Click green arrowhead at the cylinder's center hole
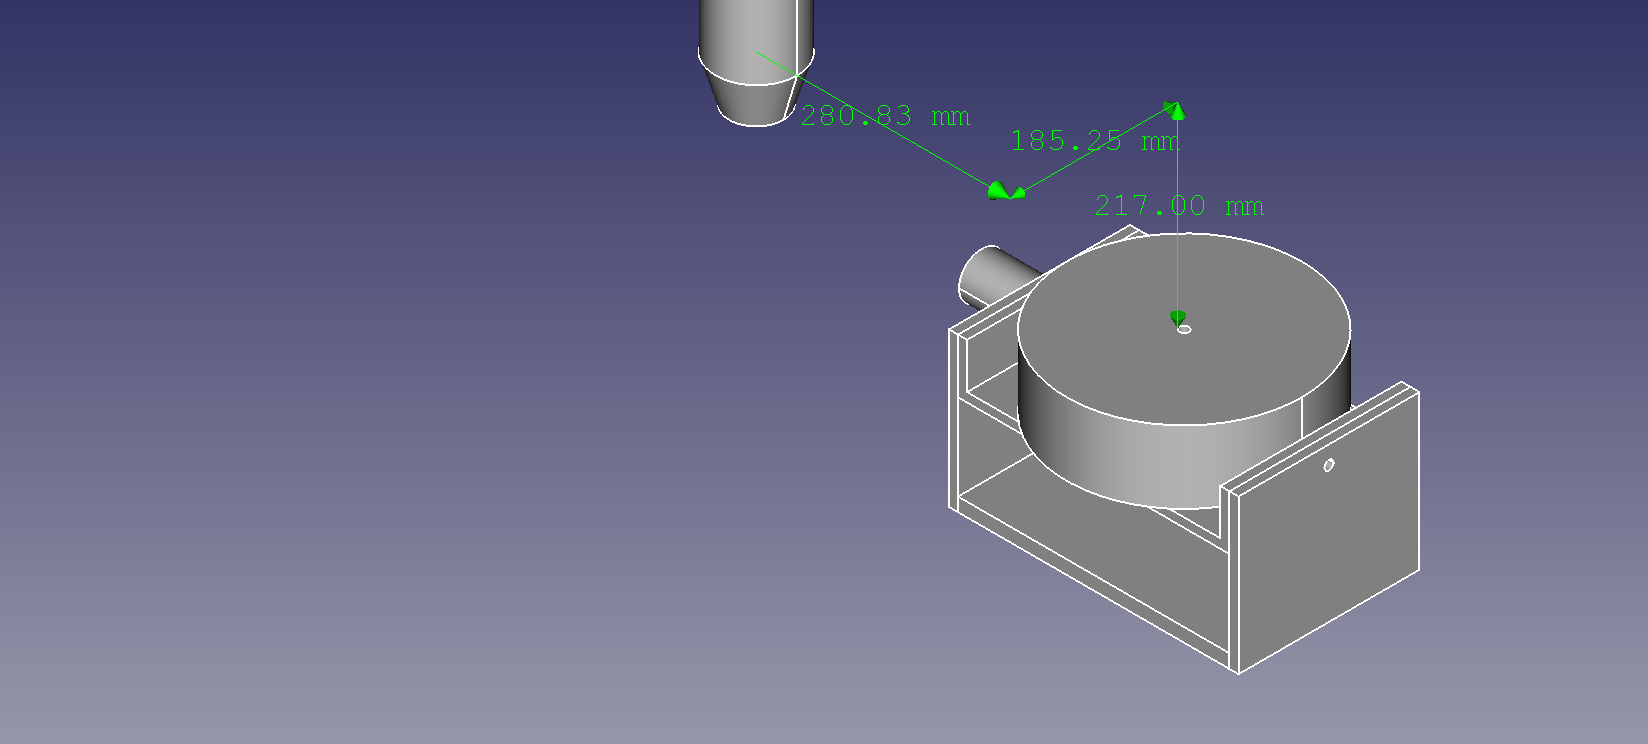 [x=1178, y=318]
